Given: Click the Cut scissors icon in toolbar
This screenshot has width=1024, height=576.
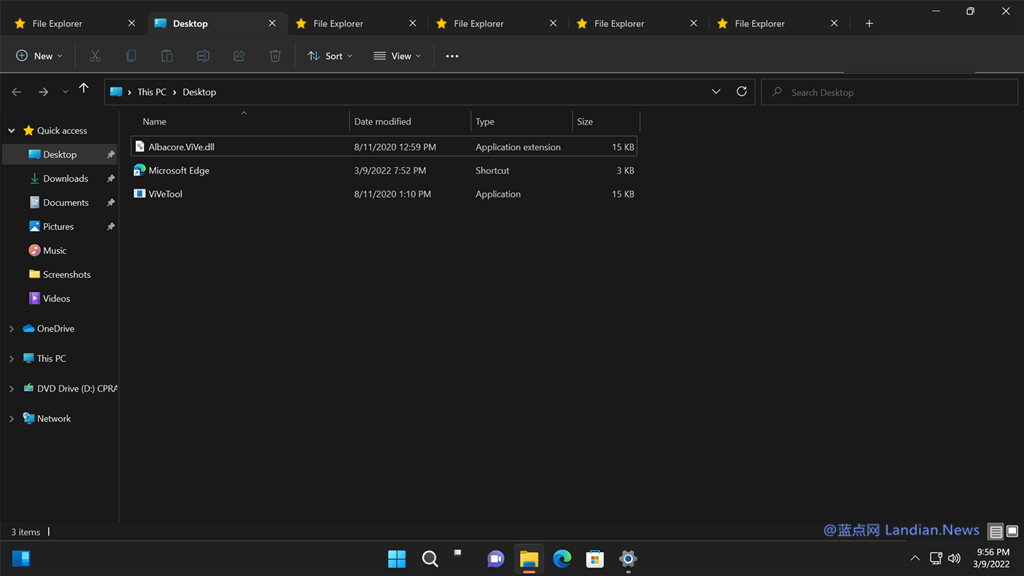Looking at the screenshot, I should click(95, 56).
